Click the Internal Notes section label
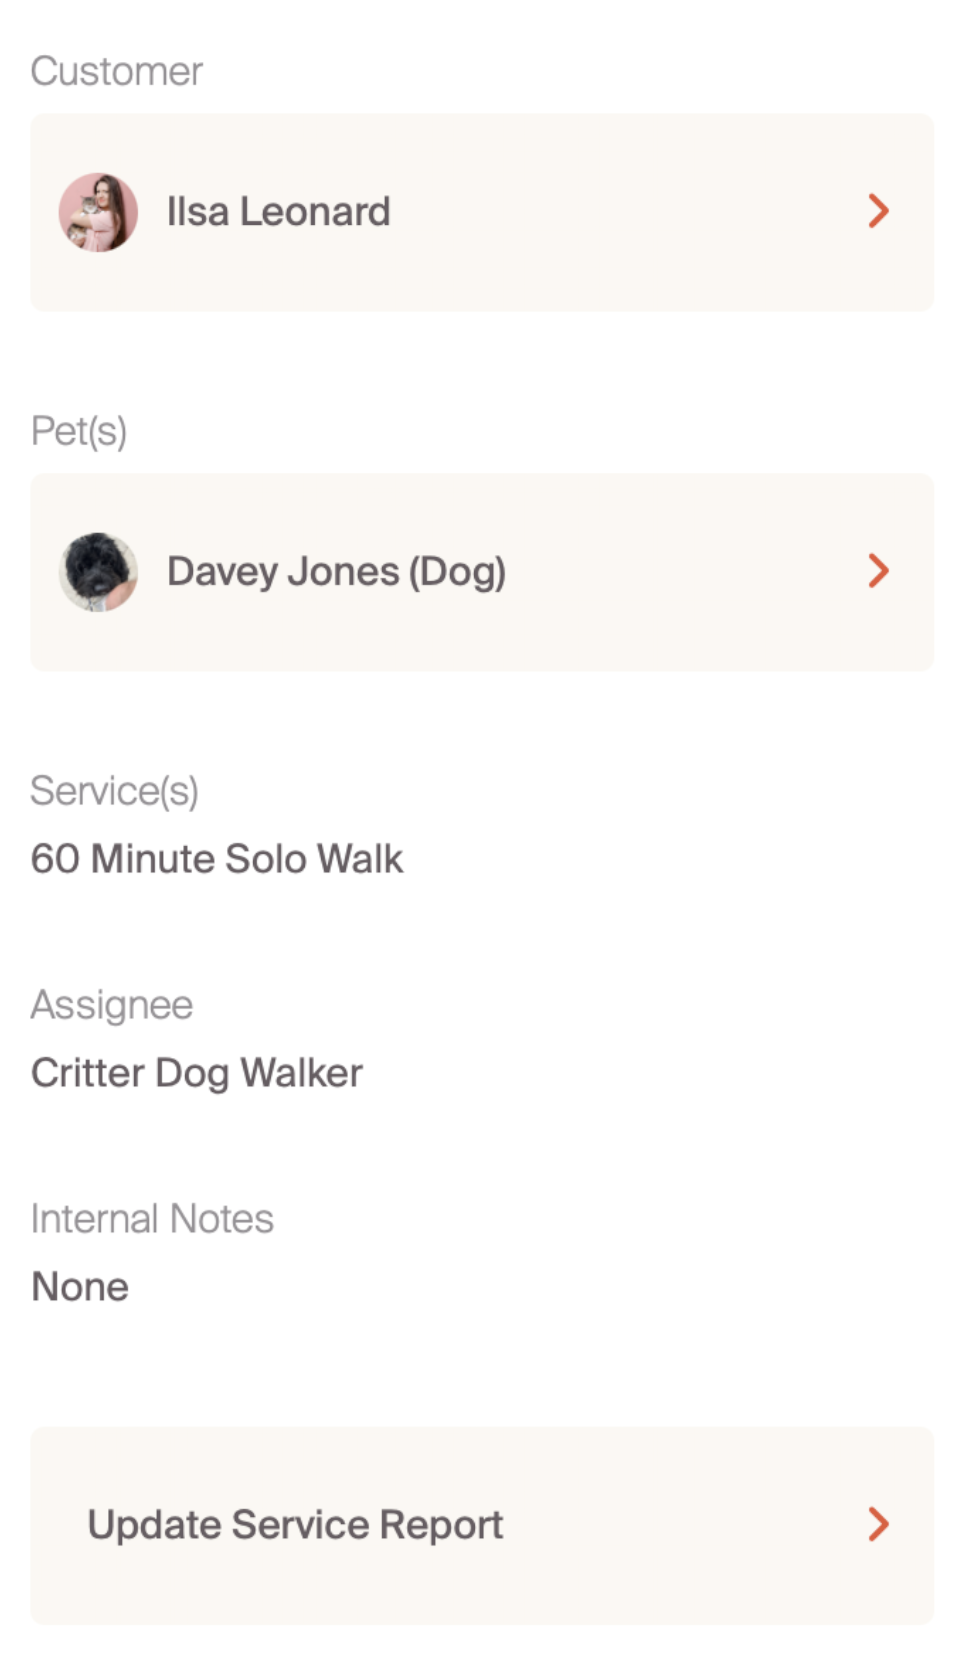 click(x=152, y=1219)
